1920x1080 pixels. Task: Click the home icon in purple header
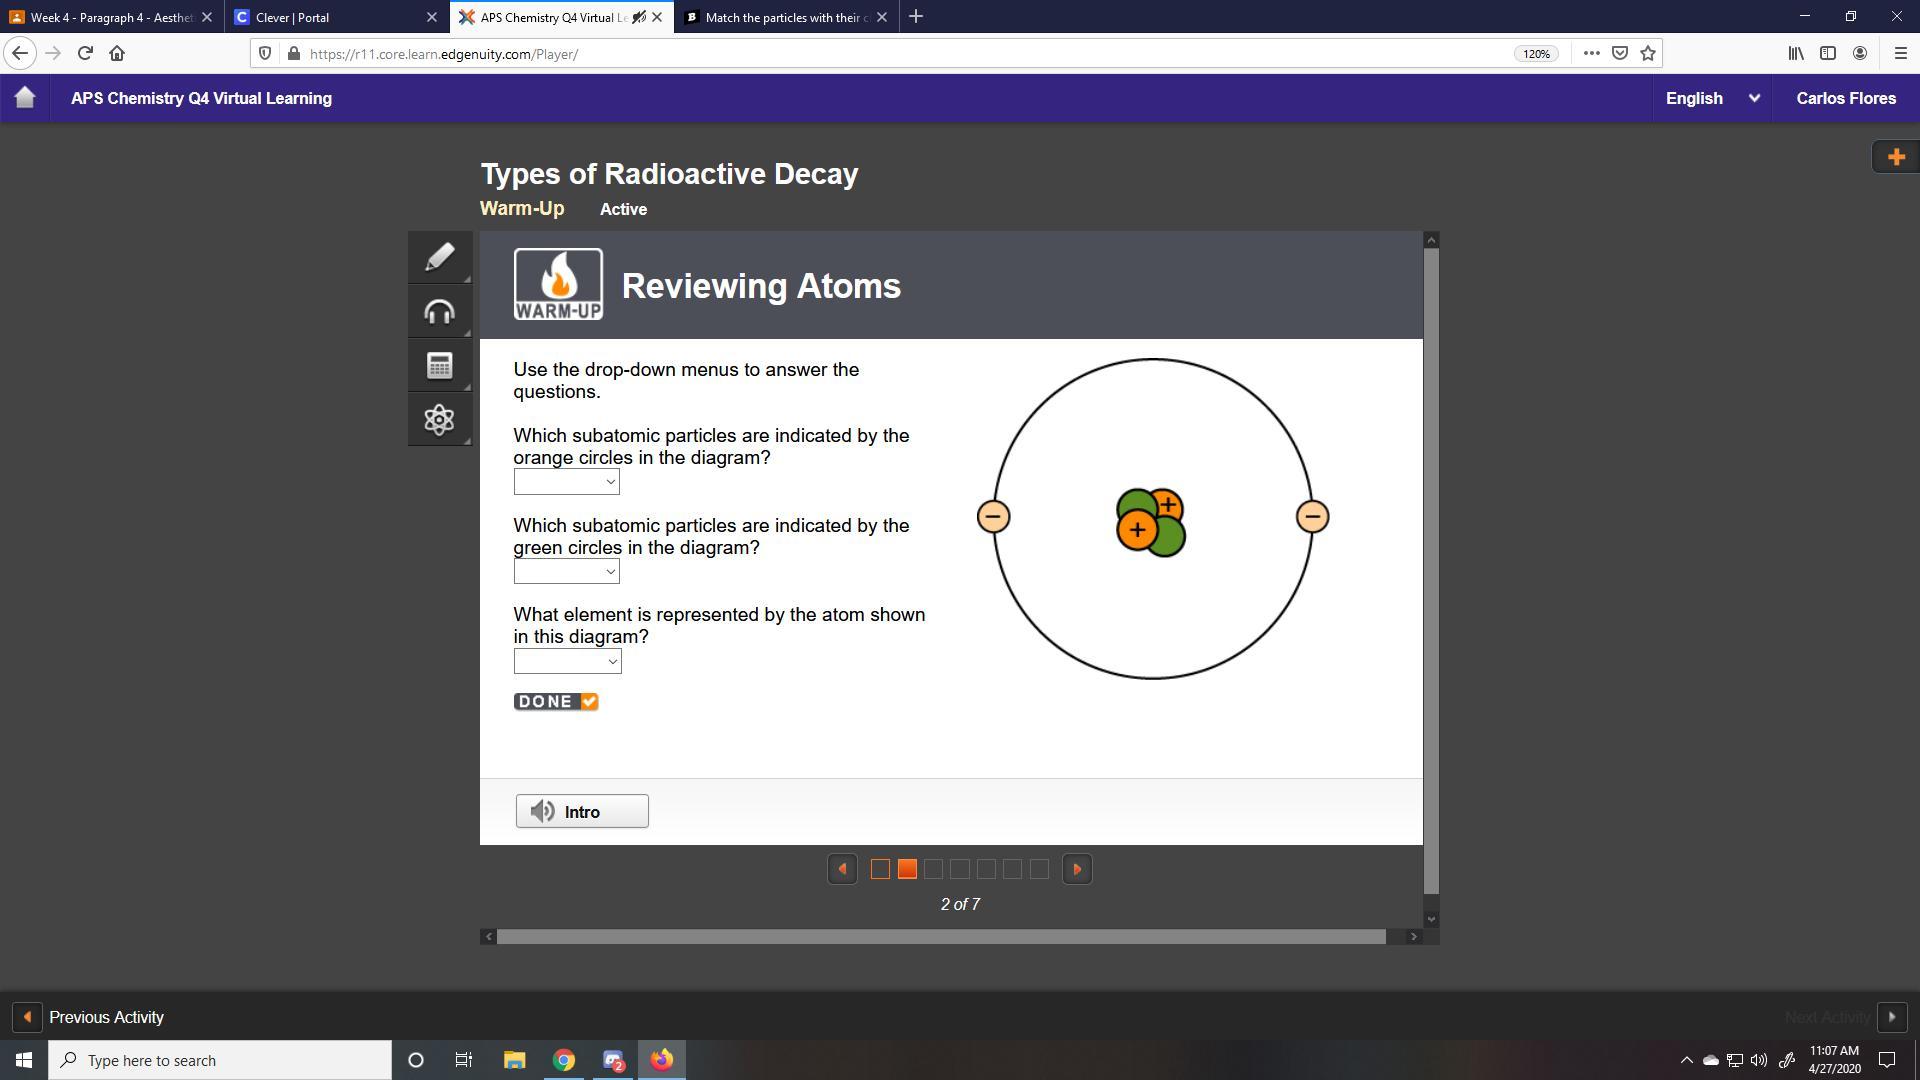[25, 98]
